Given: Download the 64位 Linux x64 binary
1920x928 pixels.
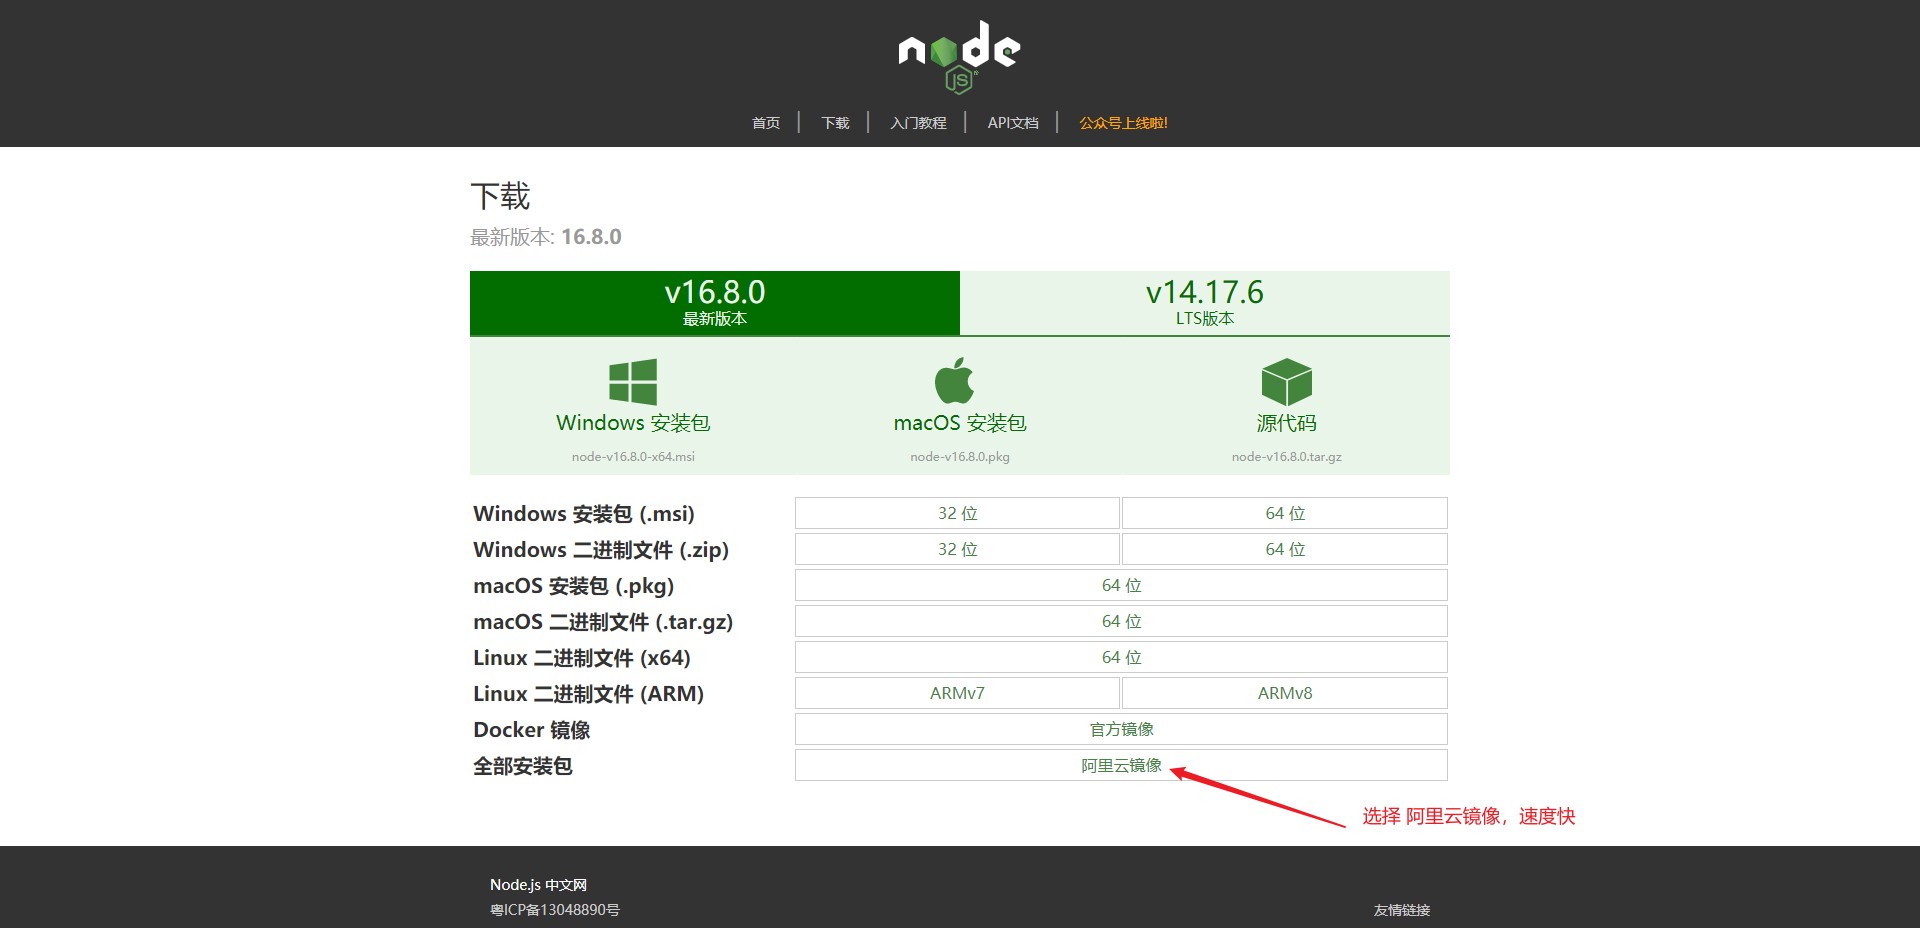Looking at the screenshot, I should tap(1120, 657).
